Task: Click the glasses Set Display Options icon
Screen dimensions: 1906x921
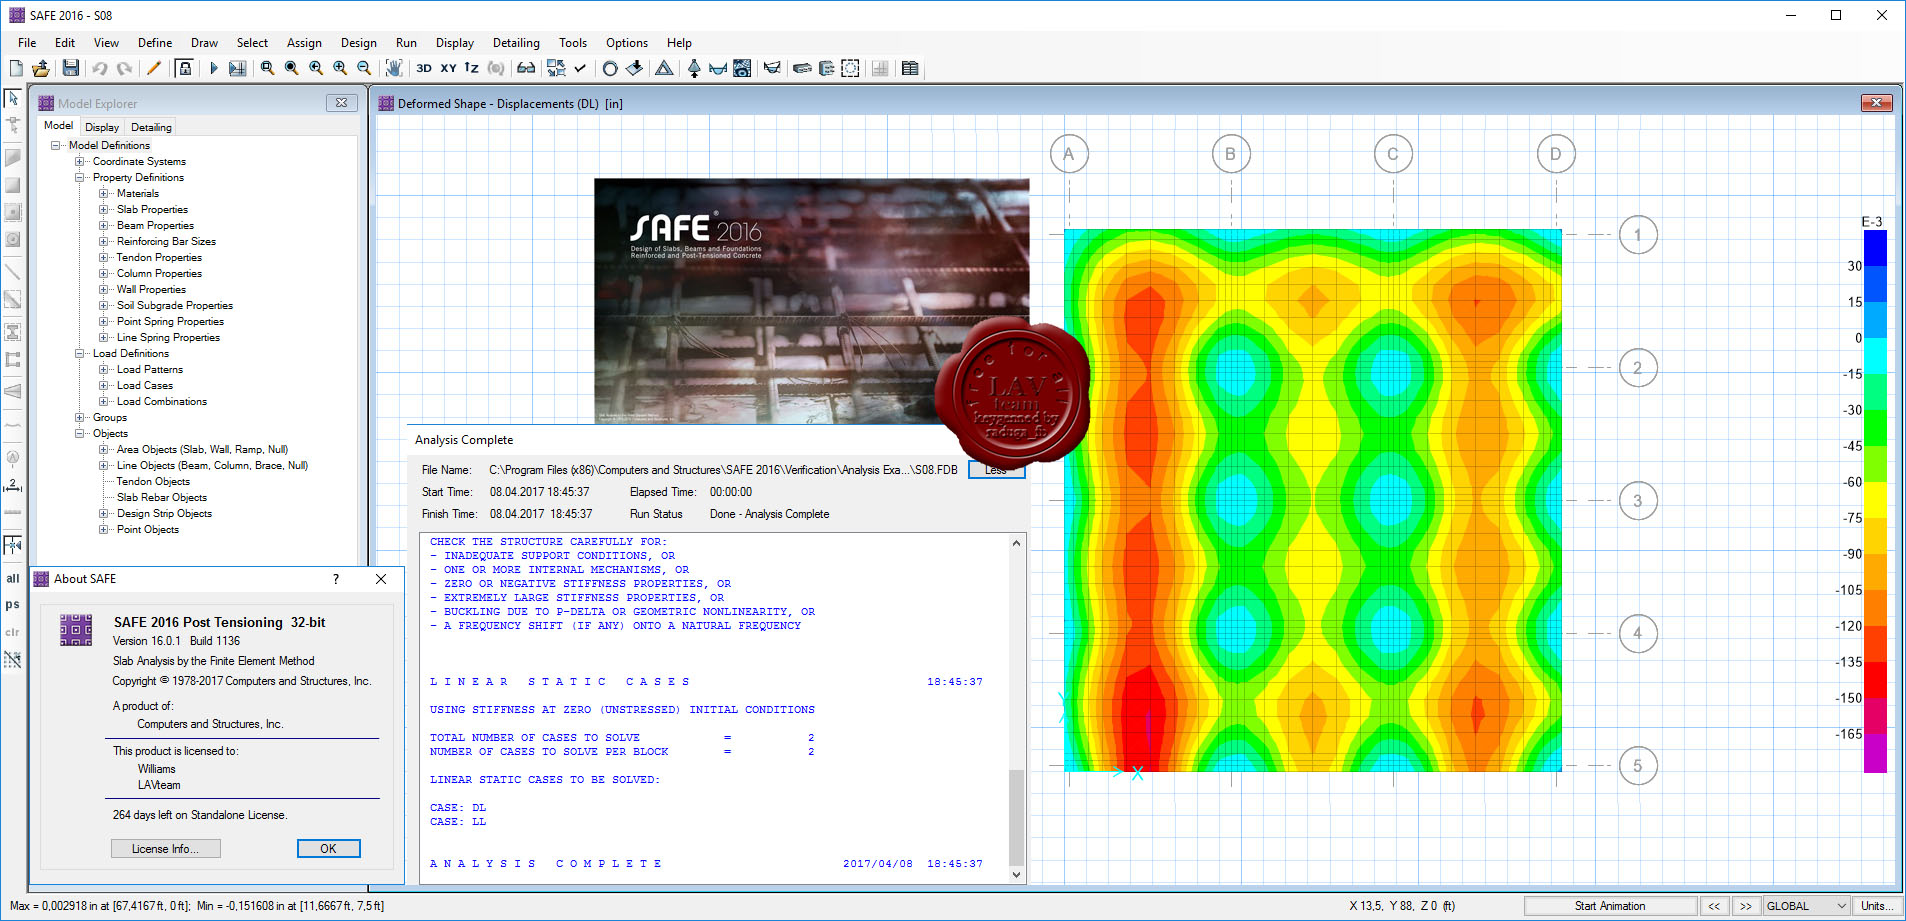Action: [x=526, y=68]
